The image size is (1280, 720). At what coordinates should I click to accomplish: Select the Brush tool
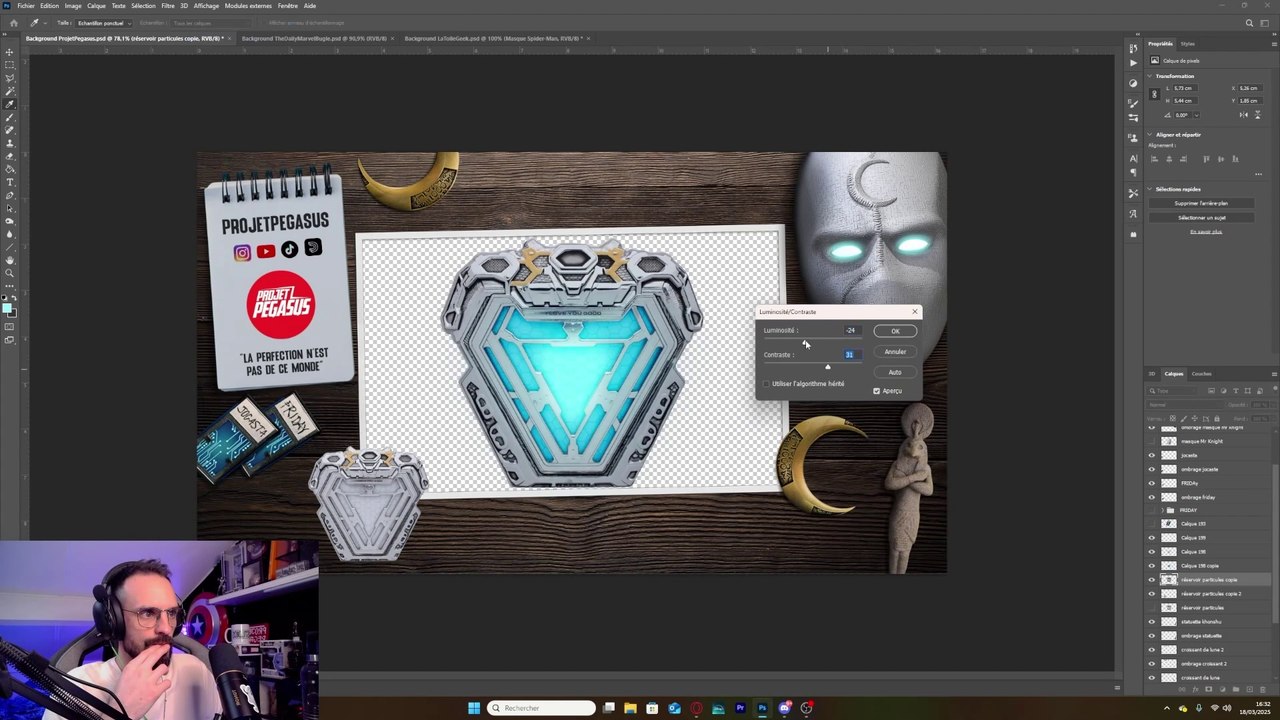[10, 117]
